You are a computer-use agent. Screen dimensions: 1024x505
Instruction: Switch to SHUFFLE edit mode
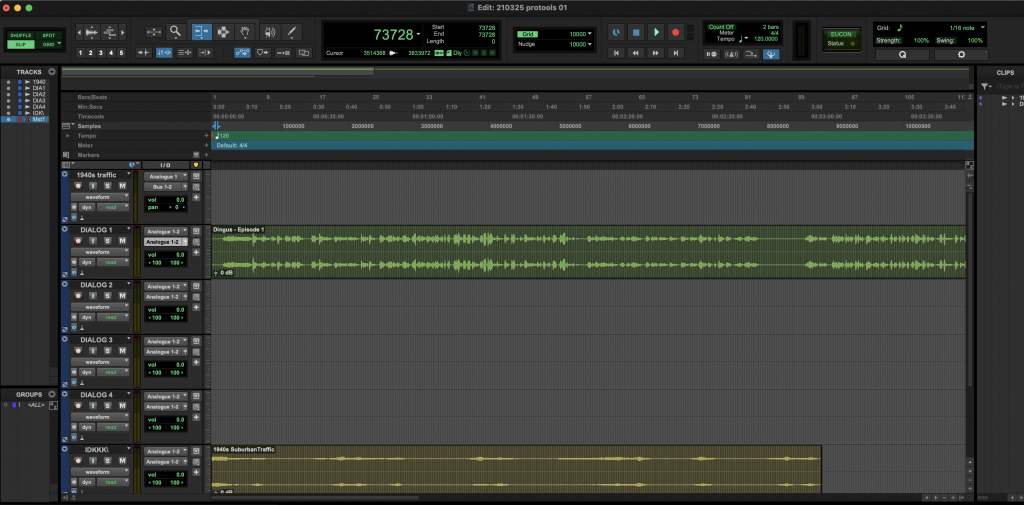click(x=21, y=35)
